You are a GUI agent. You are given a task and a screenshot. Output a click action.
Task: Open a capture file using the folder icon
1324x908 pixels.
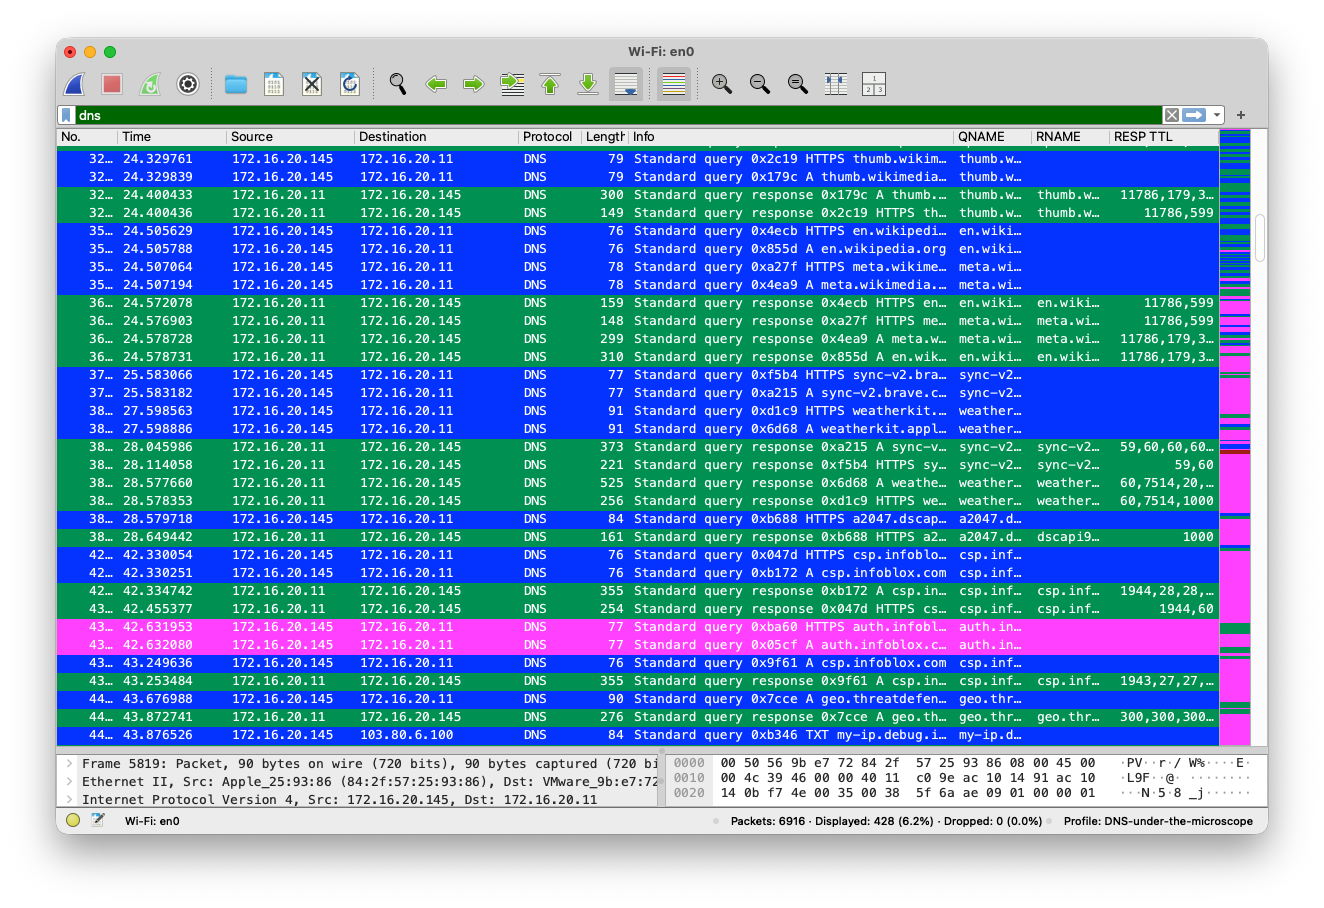pos(236,85)
